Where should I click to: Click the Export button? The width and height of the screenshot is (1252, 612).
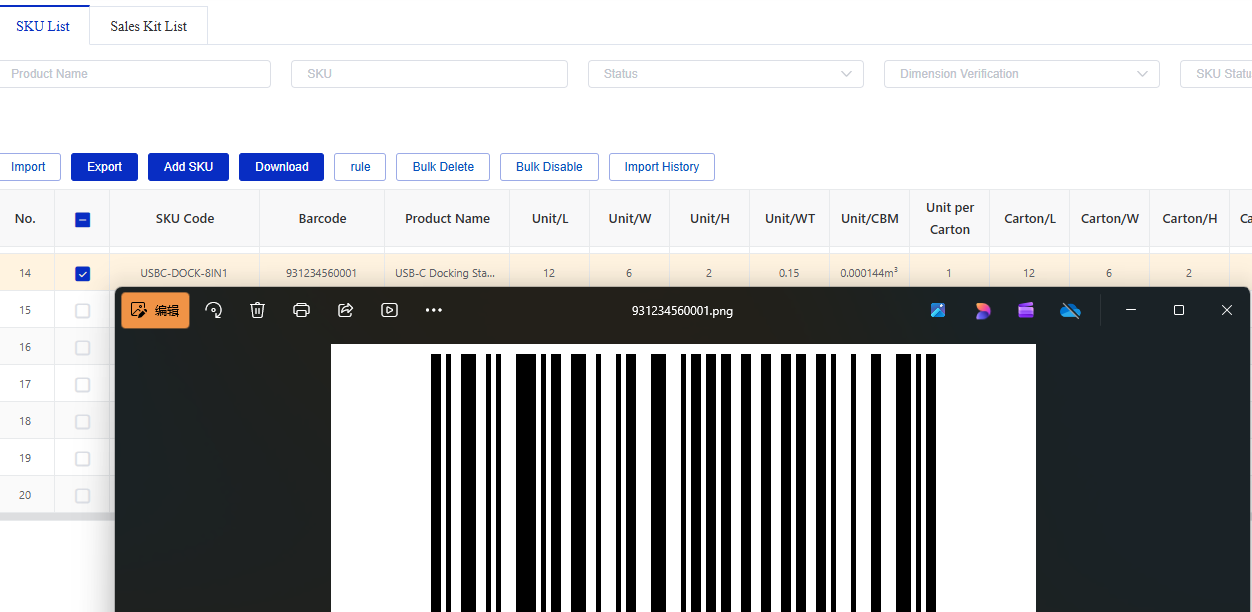[104, 167]
